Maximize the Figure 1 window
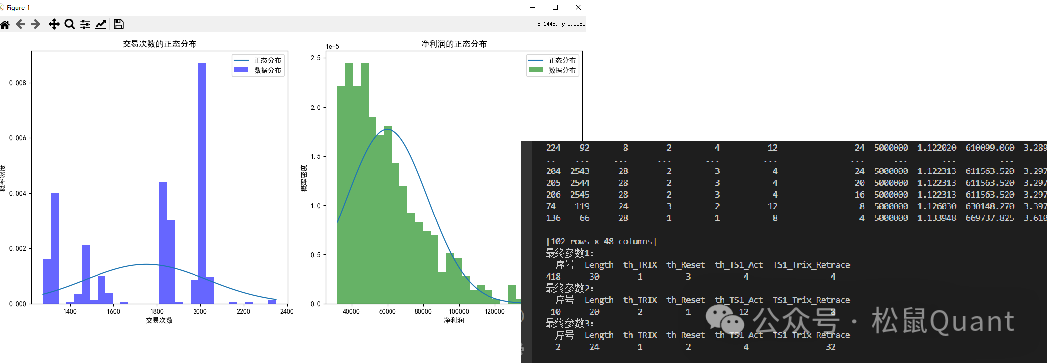 (556, 7)
